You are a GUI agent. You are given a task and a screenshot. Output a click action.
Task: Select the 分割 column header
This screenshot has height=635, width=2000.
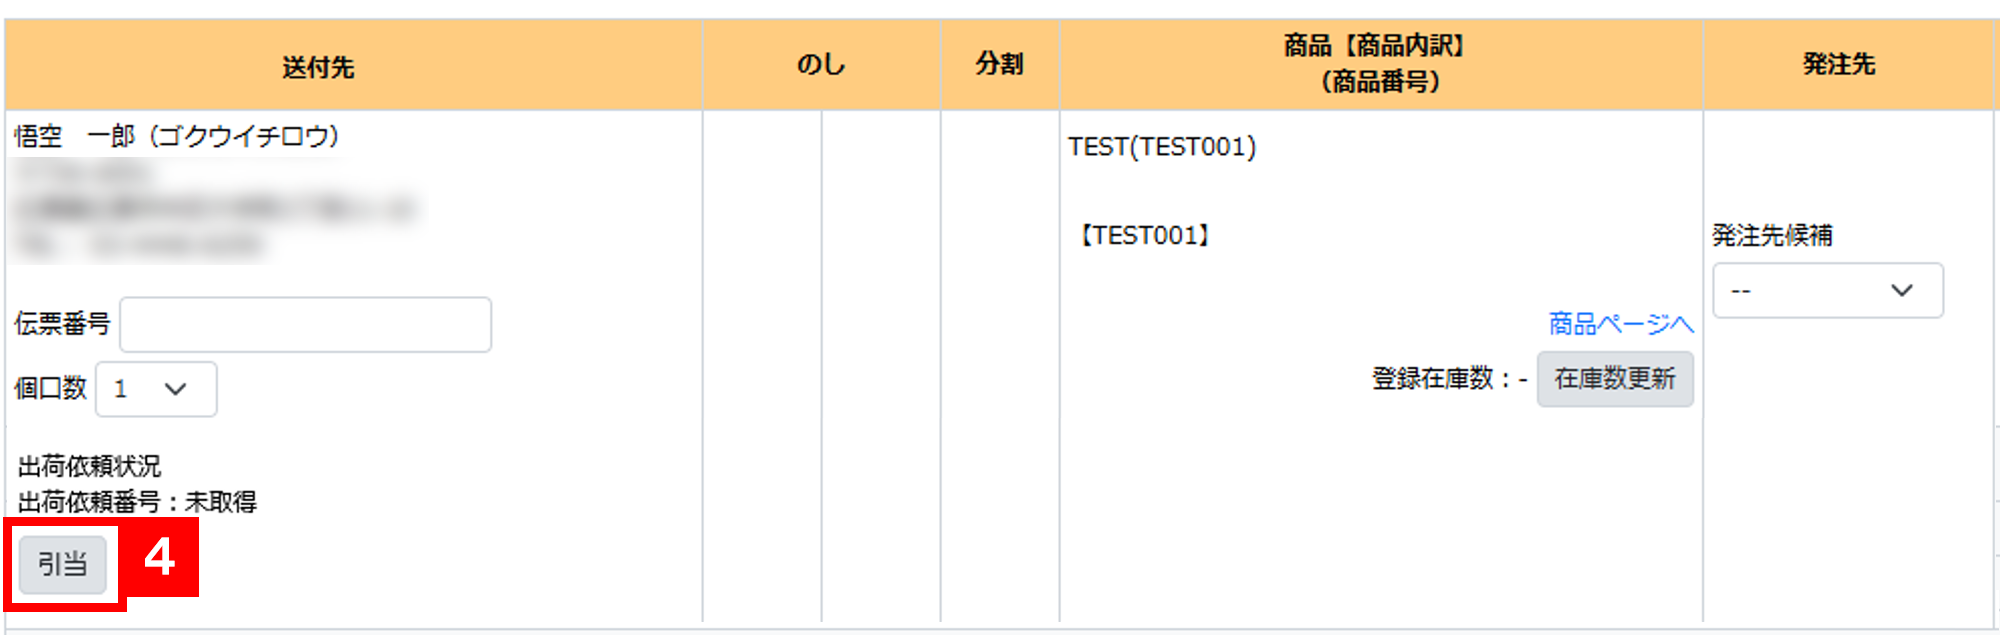coord(999,65)
